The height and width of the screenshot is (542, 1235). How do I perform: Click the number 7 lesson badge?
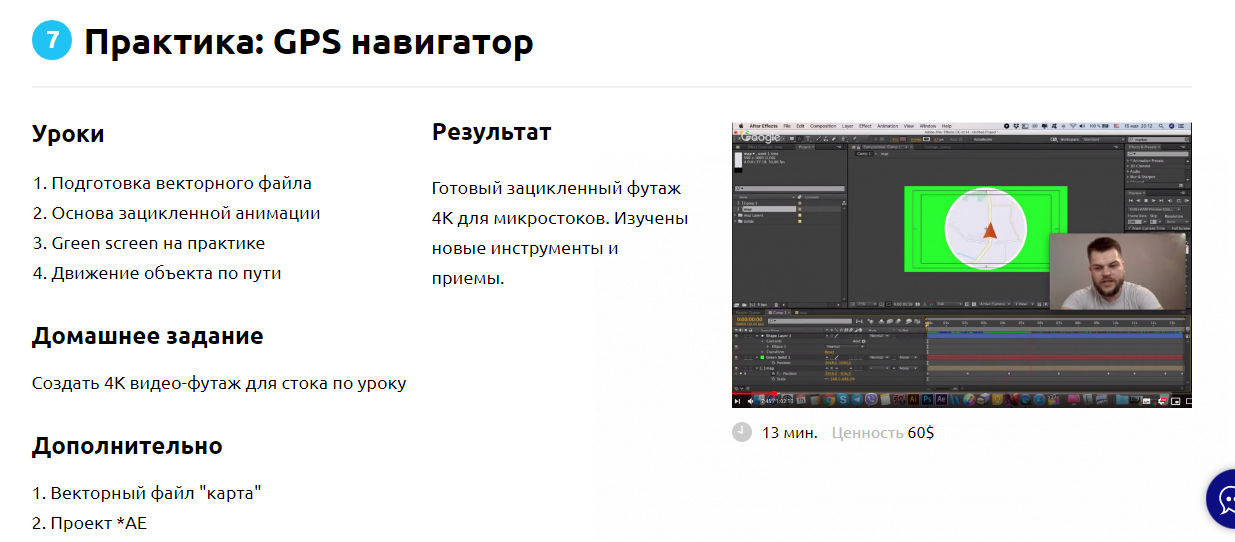coord(52,40)
